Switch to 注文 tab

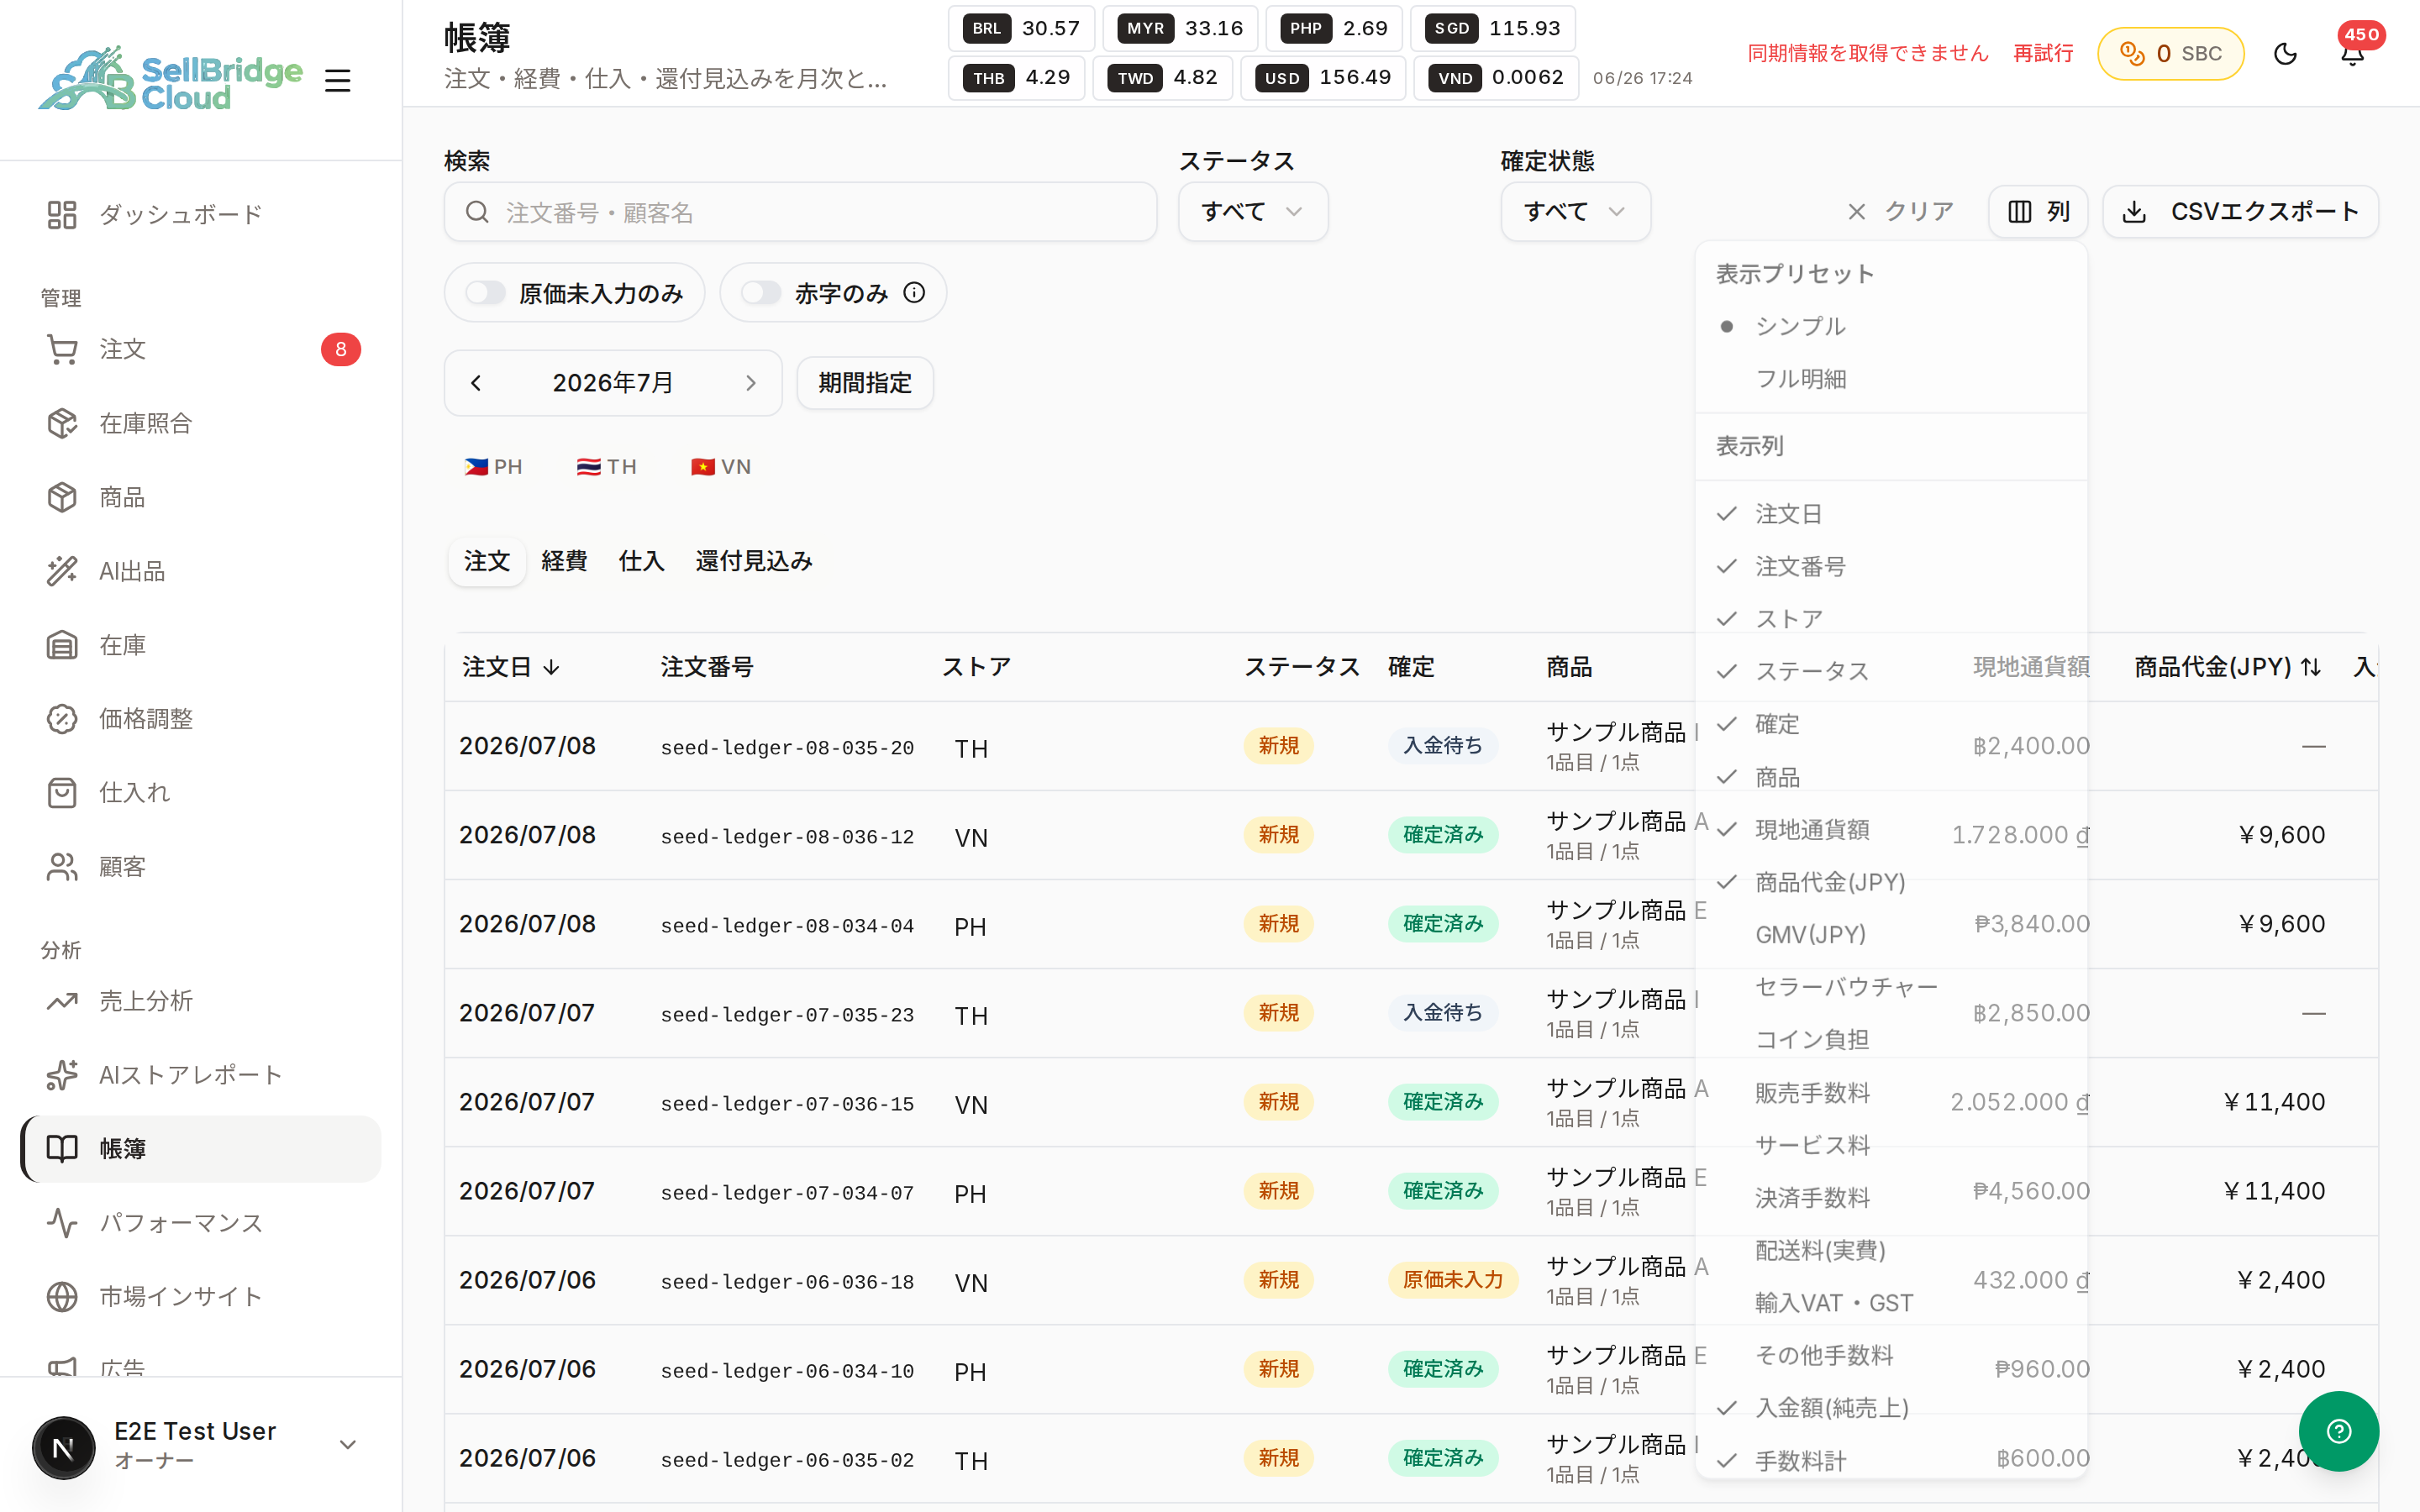[487, 561]
